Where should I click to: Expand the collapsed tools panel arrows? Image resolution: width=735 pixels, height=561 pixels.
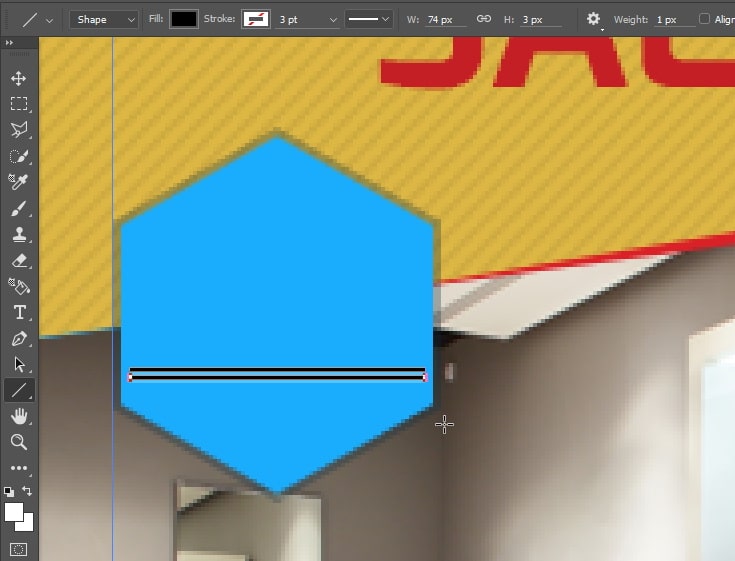[x=9, y=43]
